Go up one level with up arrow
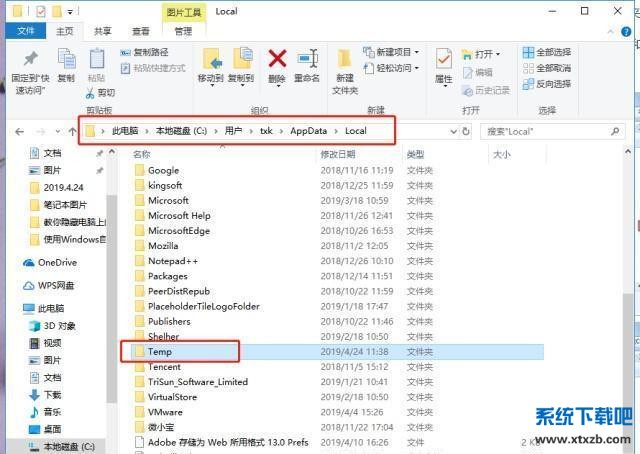 point(68,131)
